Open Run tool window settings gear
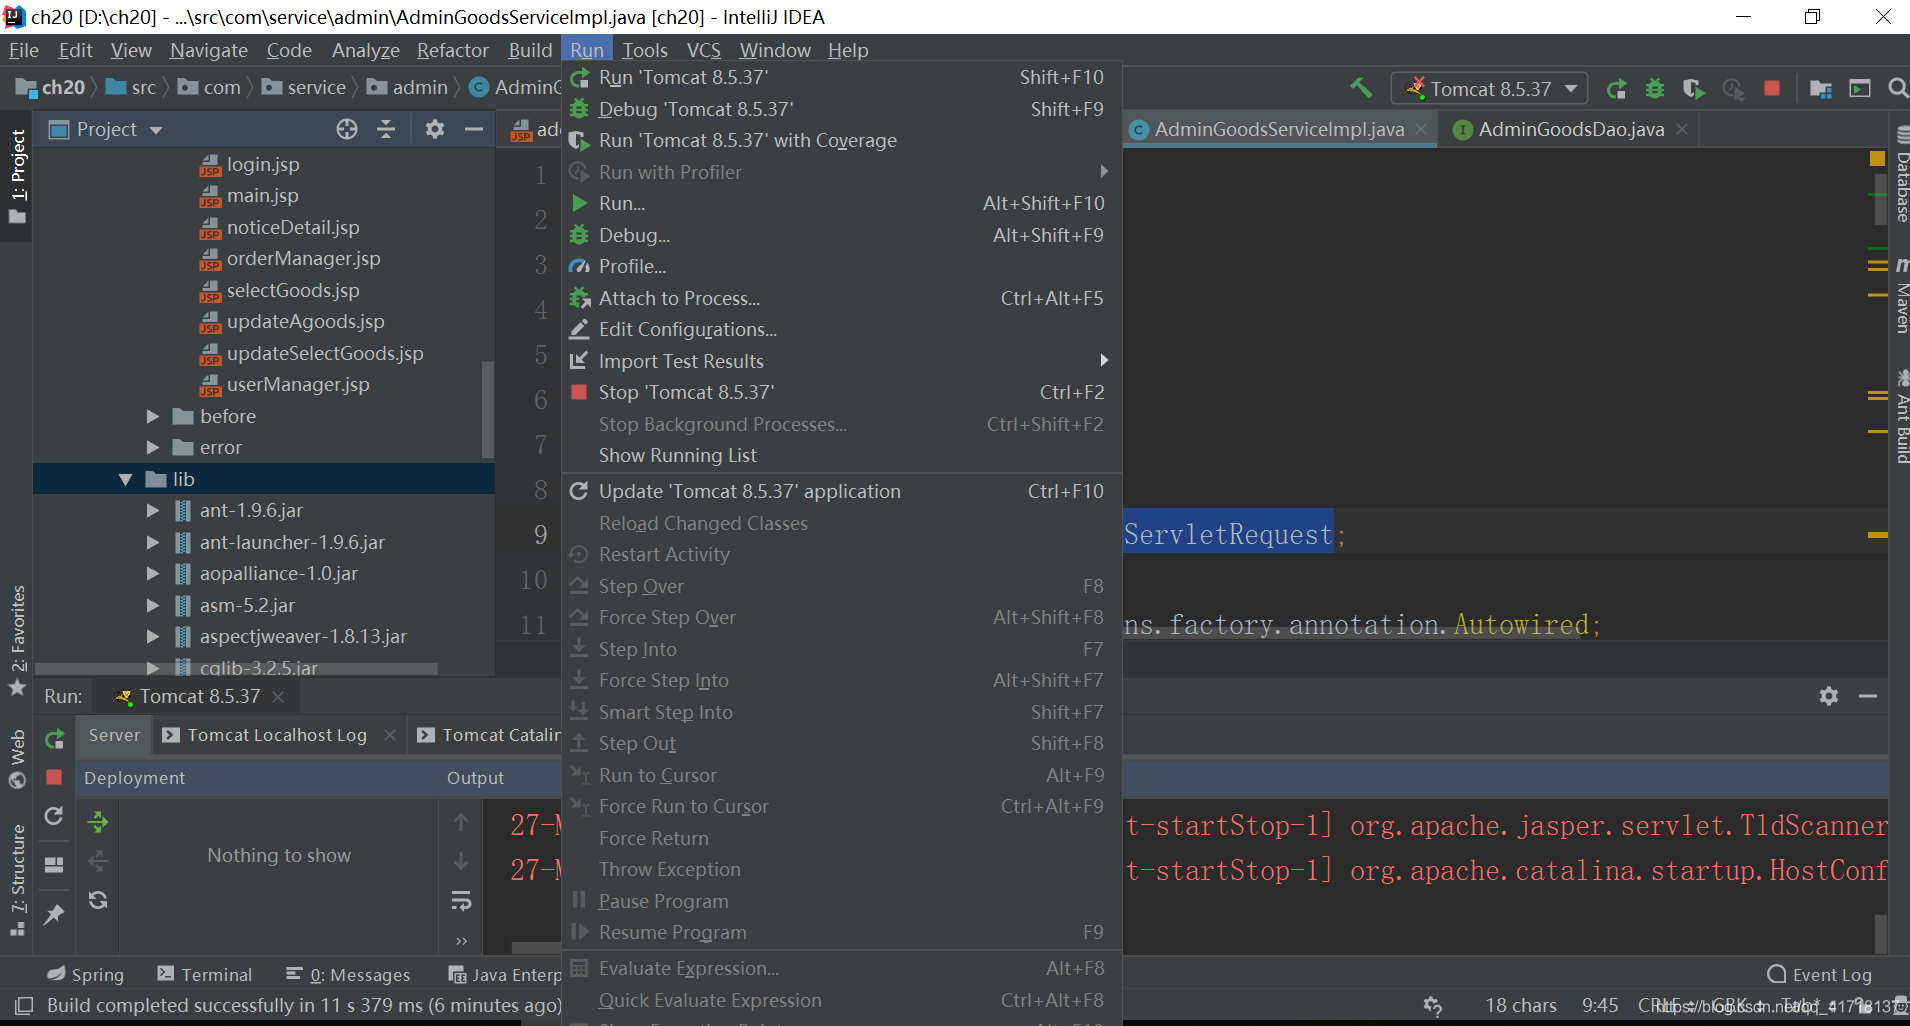1910x1026 pixels. point(1829,696)
